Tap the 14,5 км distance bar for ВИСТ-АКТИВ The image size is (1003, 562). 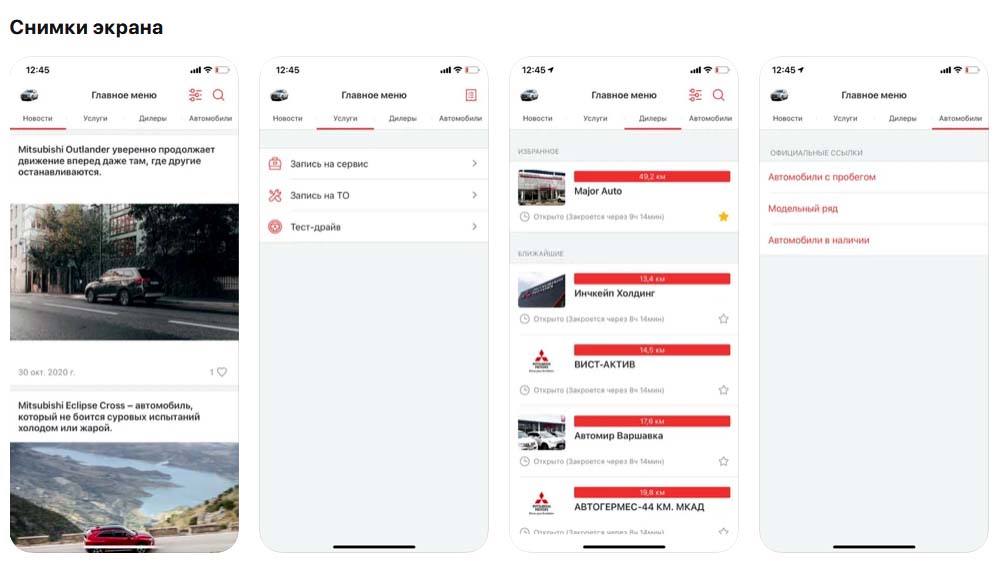(x=652, y=350)
